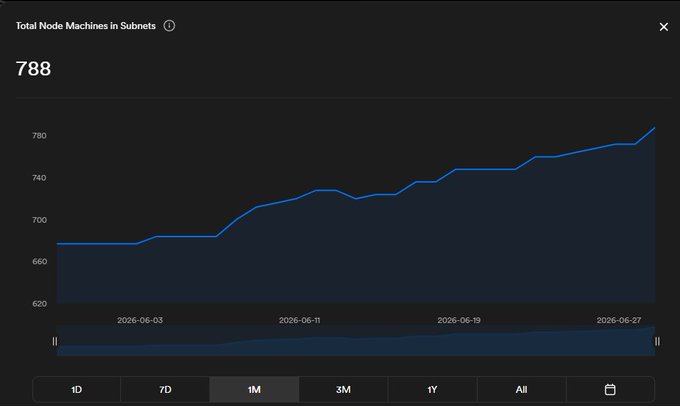Close the chart dialog with the X
680x406 pixels.
coord(664,27)
